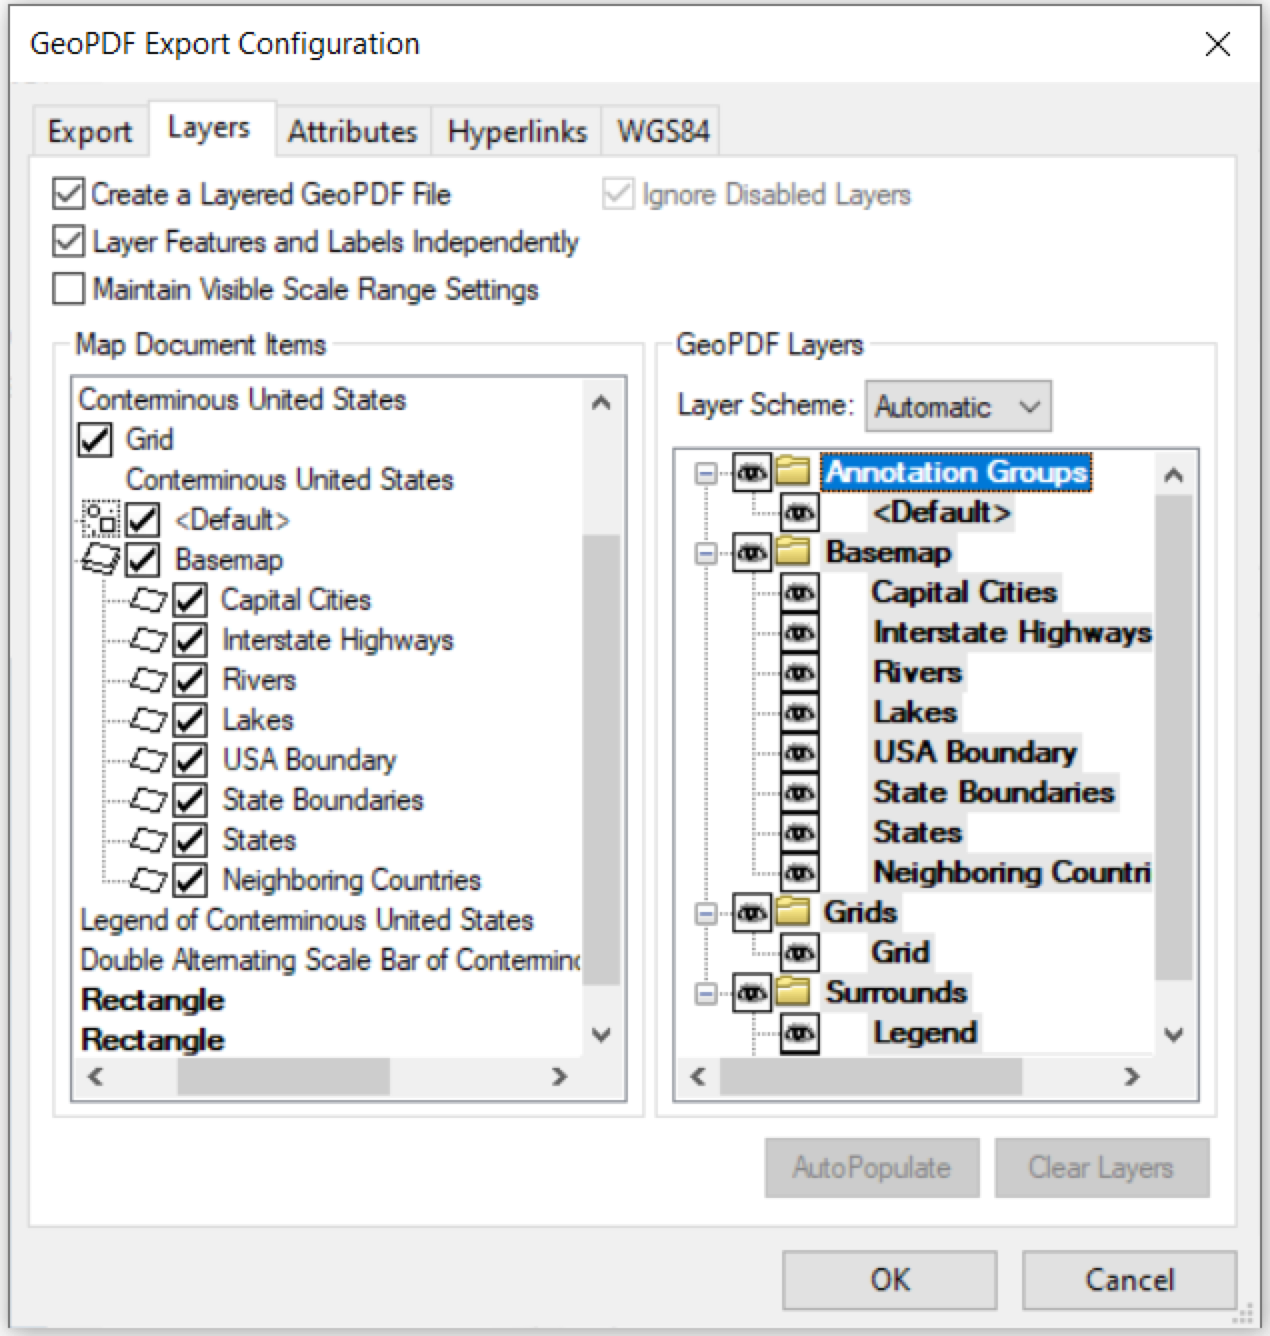Screen dimensions: 1270x1336
Task: Click the Surrounds folder icon
Action: click(x=792, y=991)
